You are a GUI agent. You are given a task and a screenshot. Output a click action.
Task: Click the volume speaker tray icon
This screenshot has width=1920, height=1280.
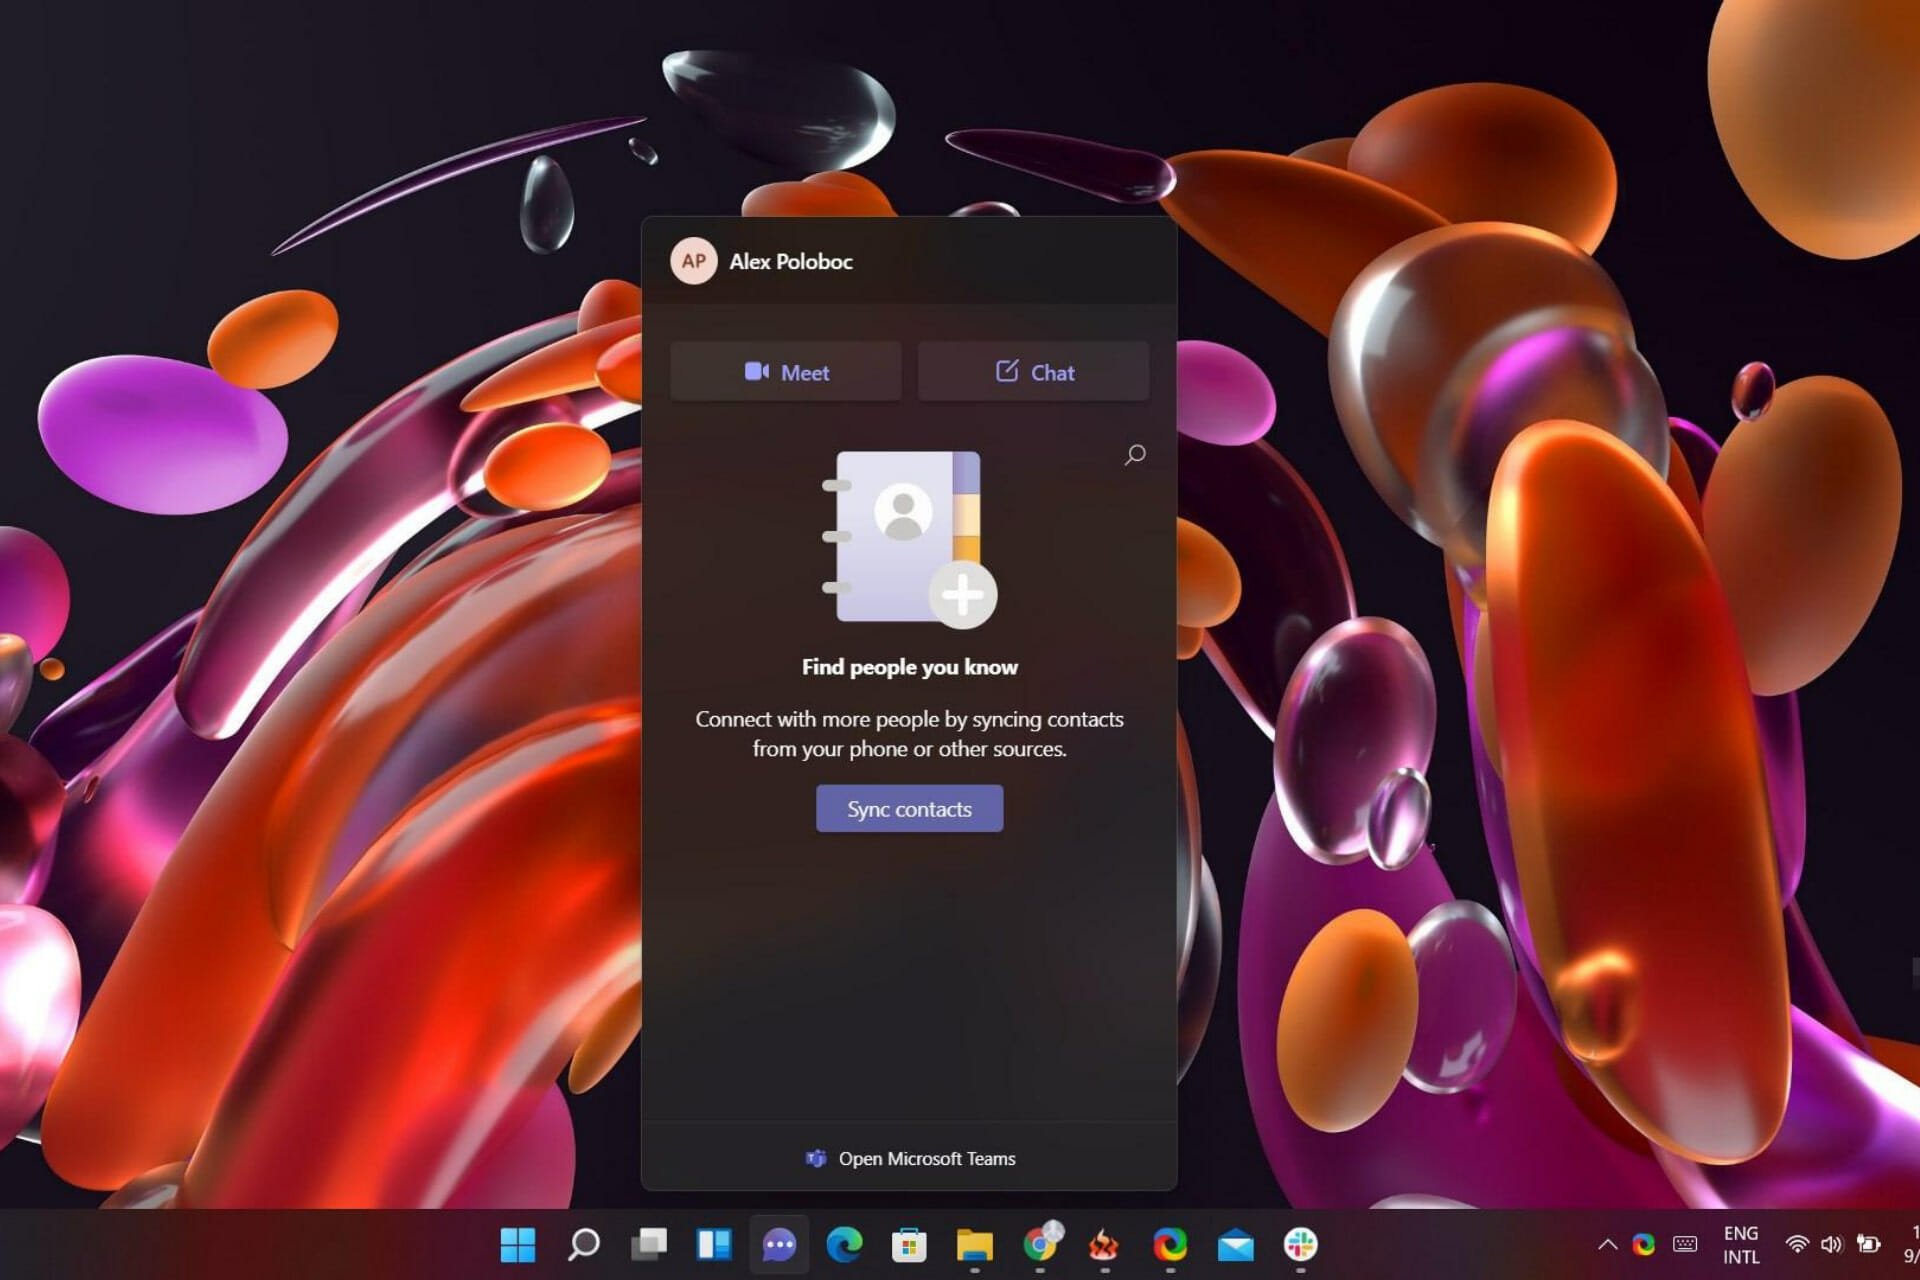pos(1831,1245)
